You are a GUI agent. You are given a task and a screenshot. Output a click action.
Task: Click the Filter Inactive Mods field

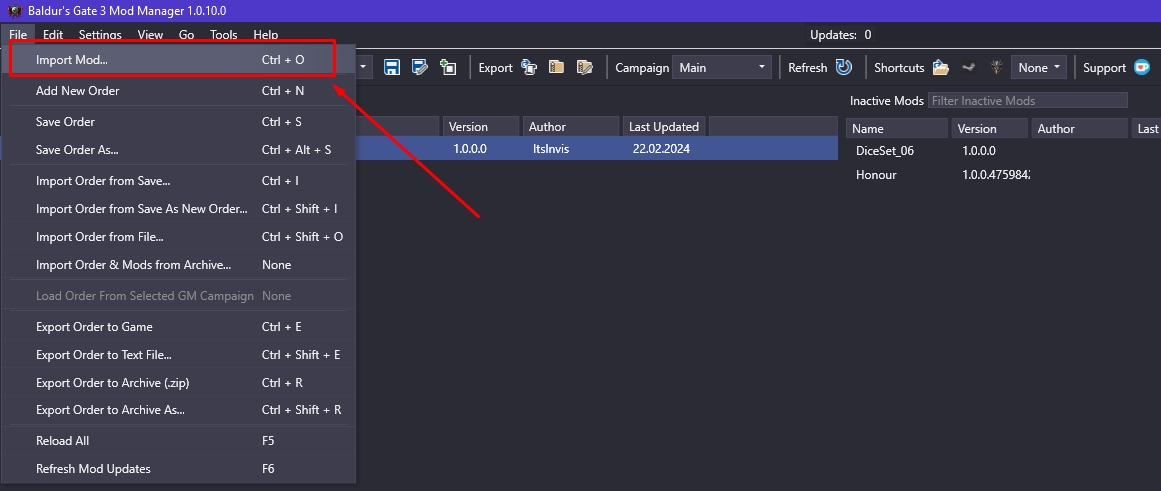[1028, 101]
